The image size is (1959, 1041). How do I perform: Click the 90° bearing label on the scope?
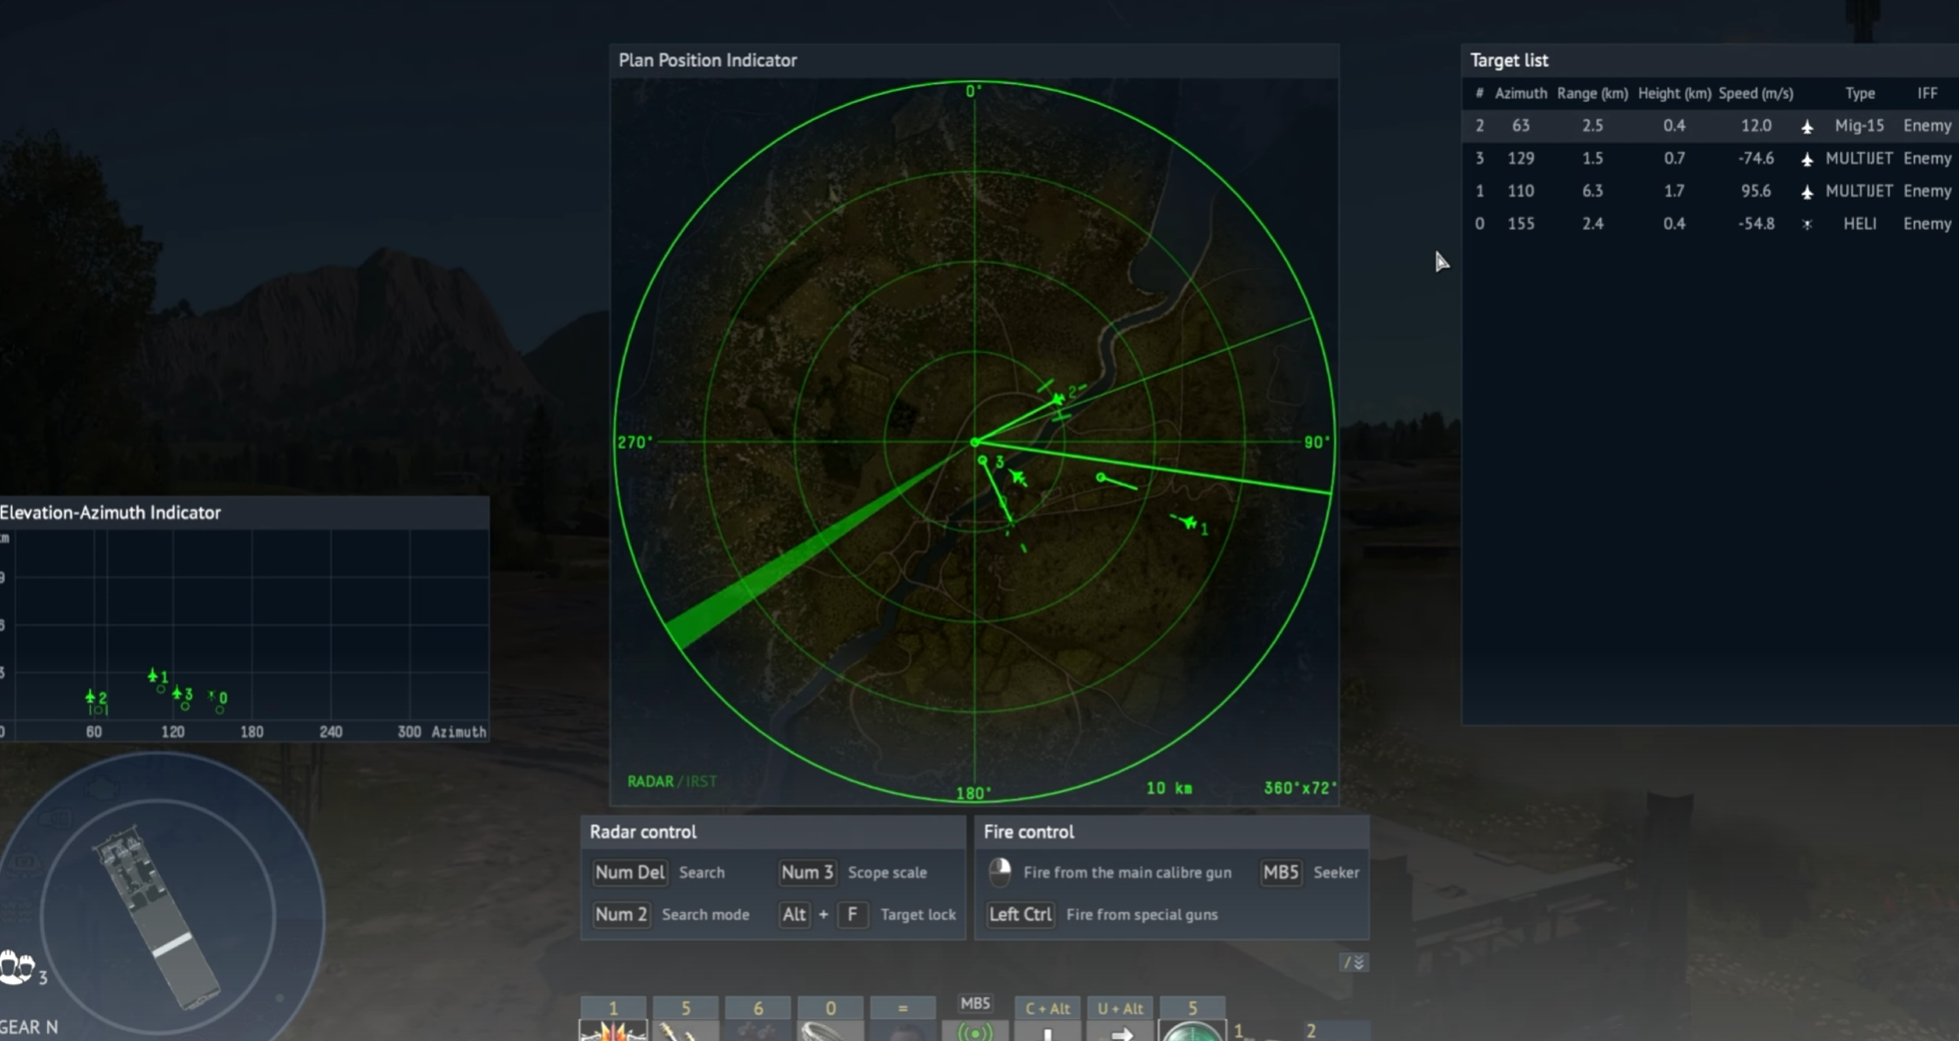coord(1317,442)
